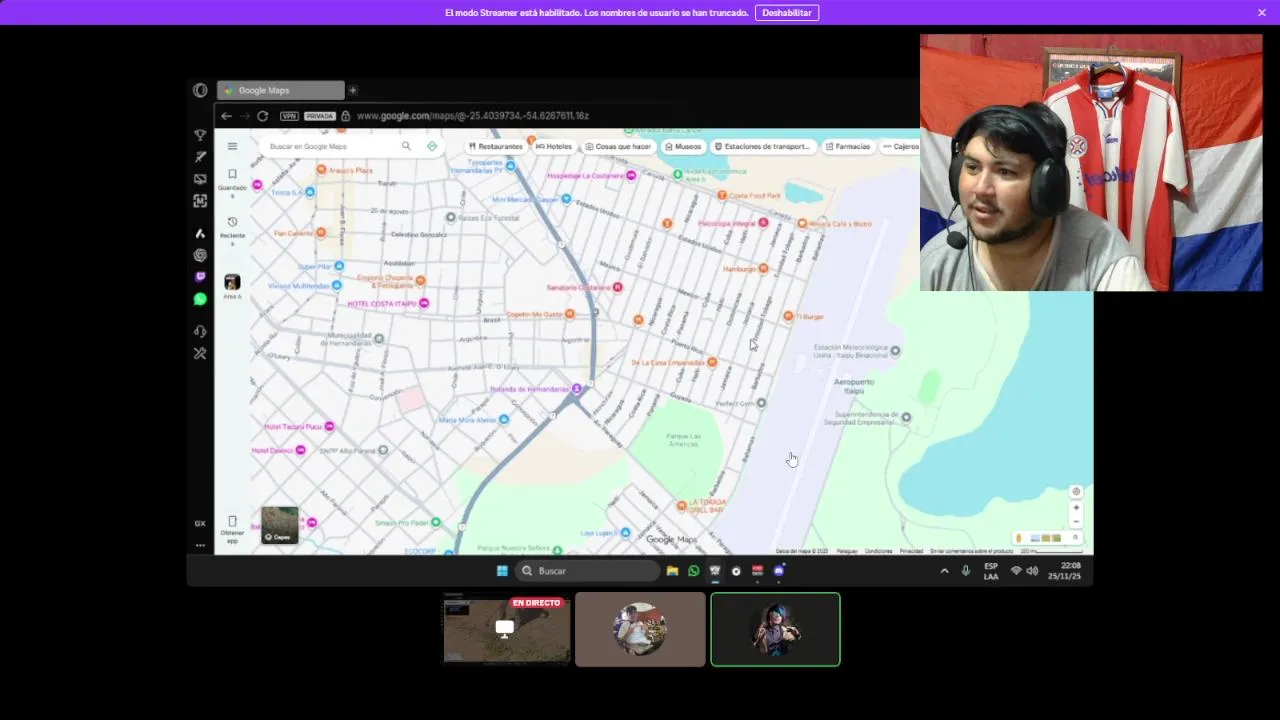Filter map by Hoteles chip
1280x720 pixels.
click(555, 146)
